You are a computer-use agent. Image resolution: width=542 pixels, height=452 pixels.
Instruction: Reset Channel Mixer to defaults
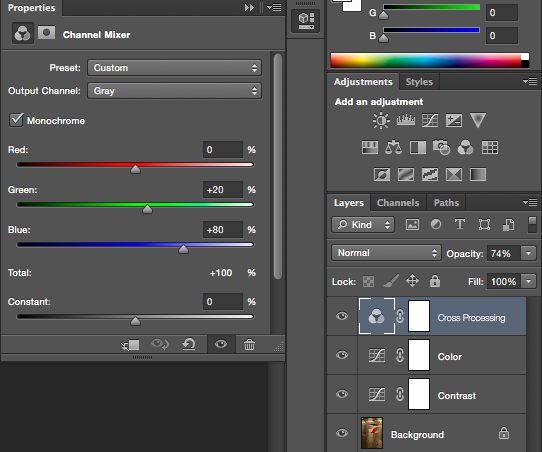[x=189, y=344]
